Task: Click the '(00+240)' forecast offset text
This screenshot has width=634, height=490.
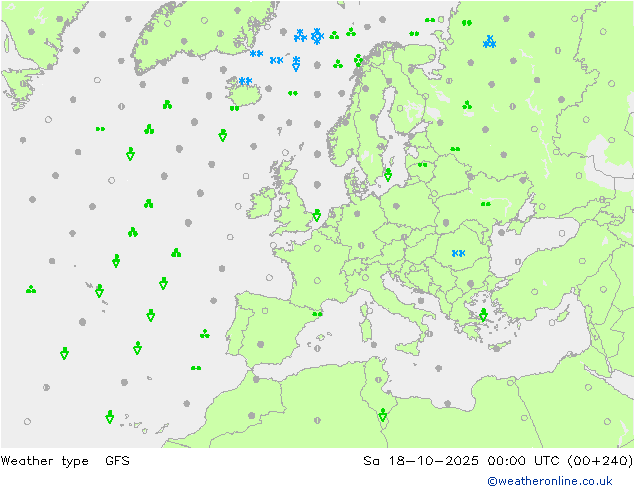Action: tap(600, 461)
